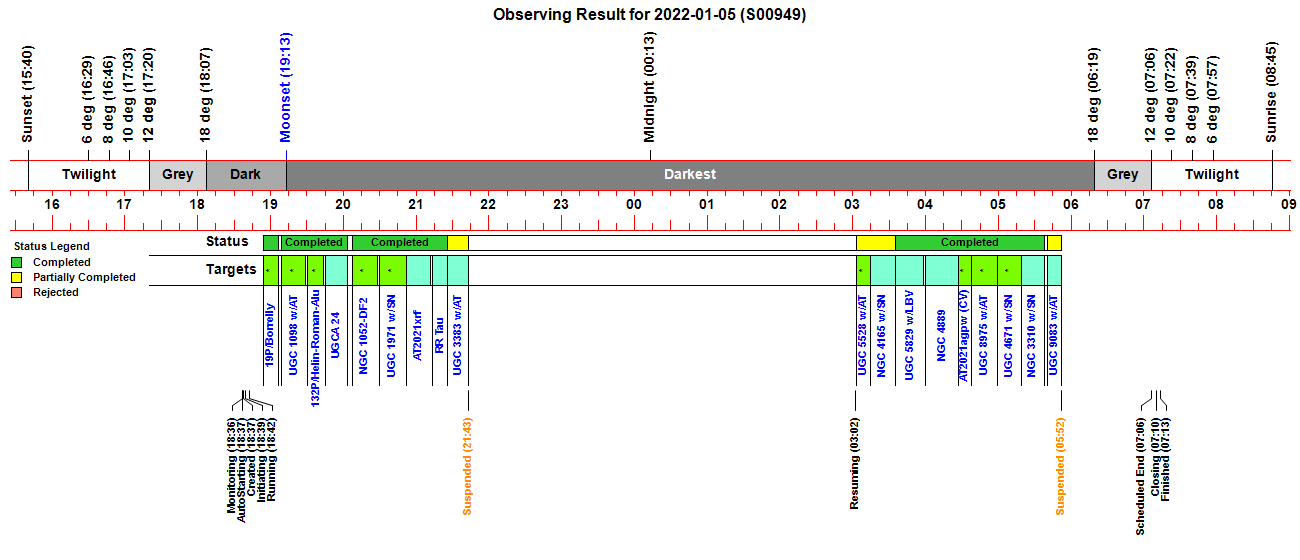This screenshot has width=1300, height=560.
Task: Click the Resuming (03:02) event label
Action: point(855,463)
